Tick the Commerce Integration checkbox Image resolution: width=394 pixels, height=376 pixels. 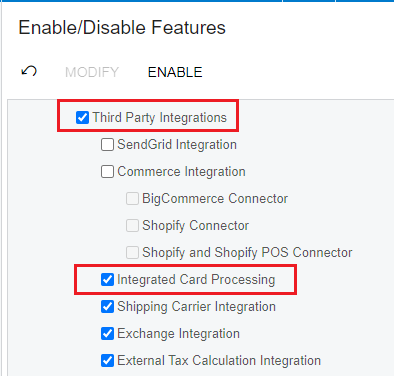point(107,172)
